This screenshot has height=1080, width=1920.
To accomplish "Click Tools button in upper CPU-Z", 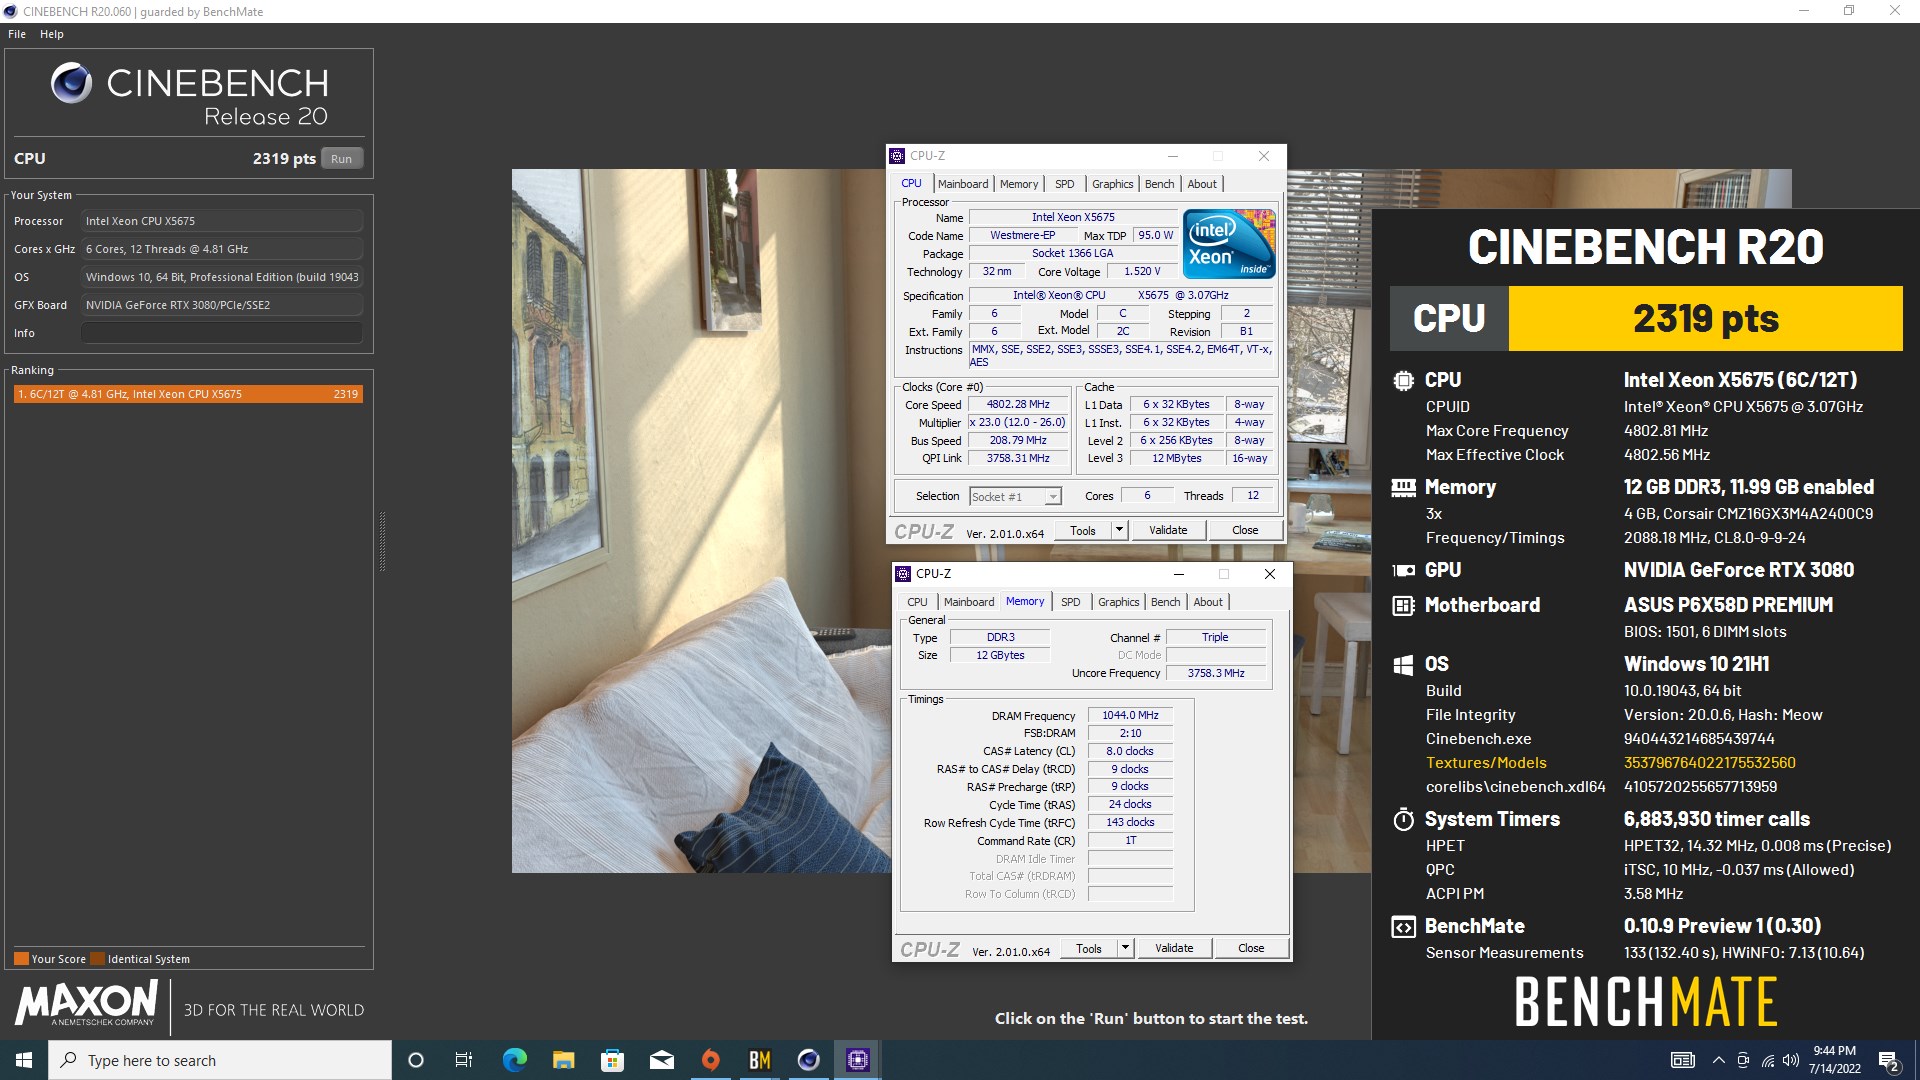I will coord(1083,530).
